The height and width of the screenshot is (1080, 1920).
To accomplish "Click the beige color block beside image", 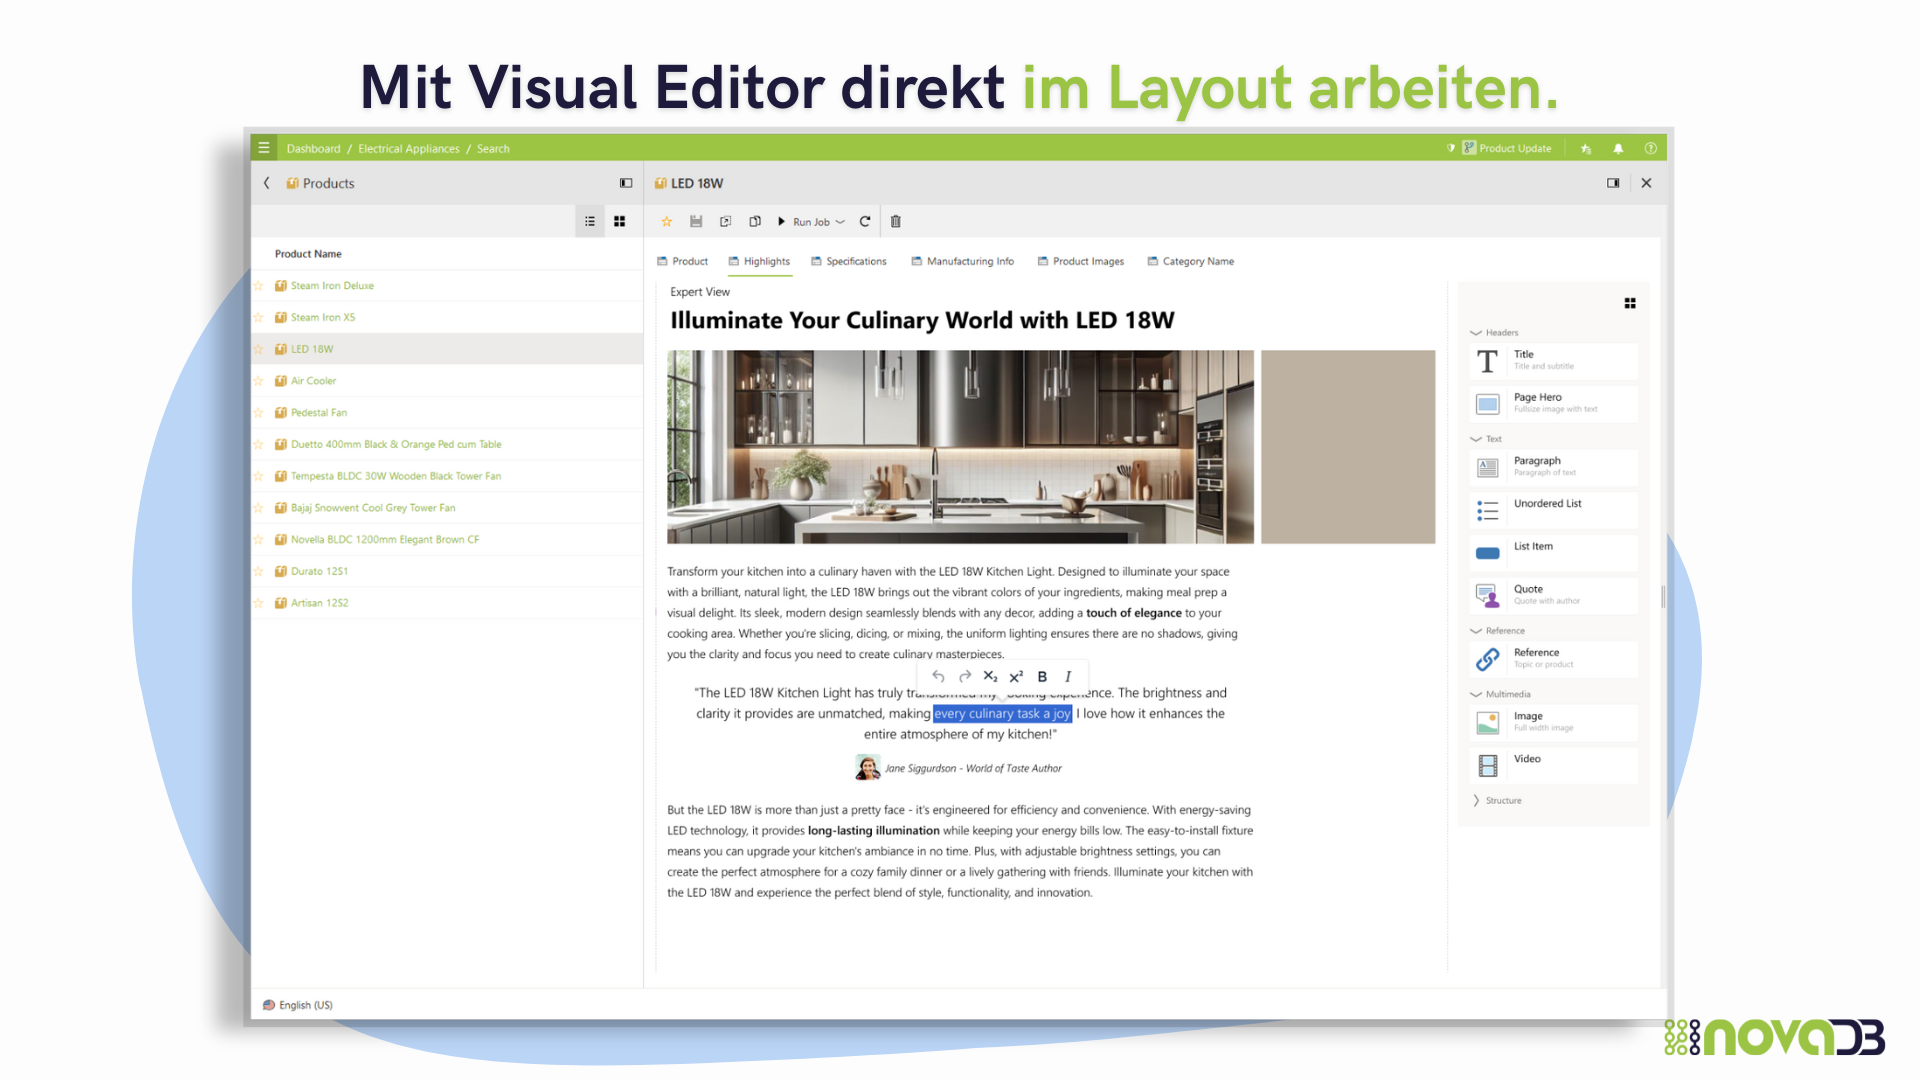I will pos(1347,446).
